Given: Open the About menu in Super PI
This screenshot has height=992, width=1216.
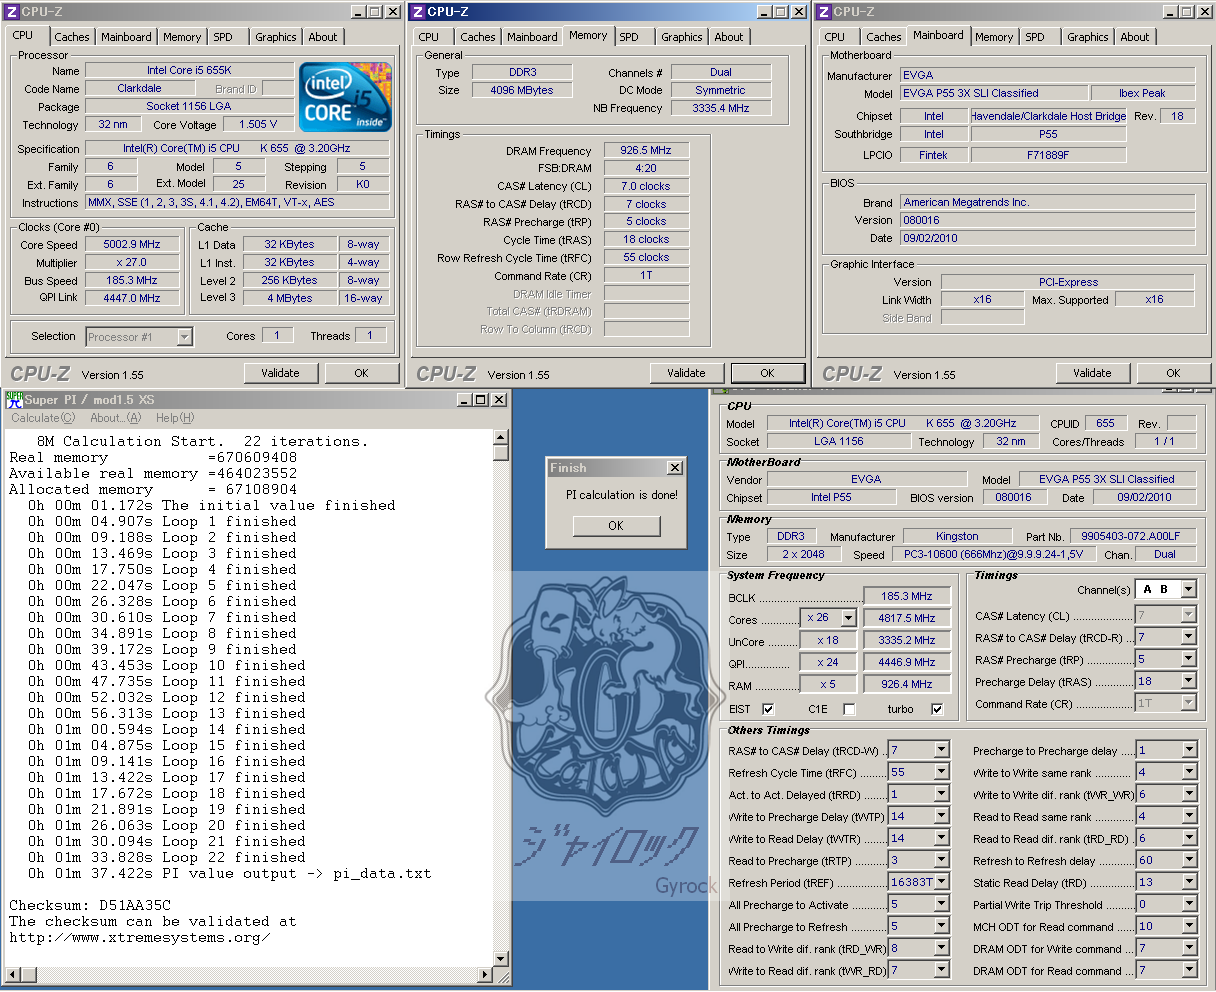Looking at the screenshot, I should (x=115, y=418).
